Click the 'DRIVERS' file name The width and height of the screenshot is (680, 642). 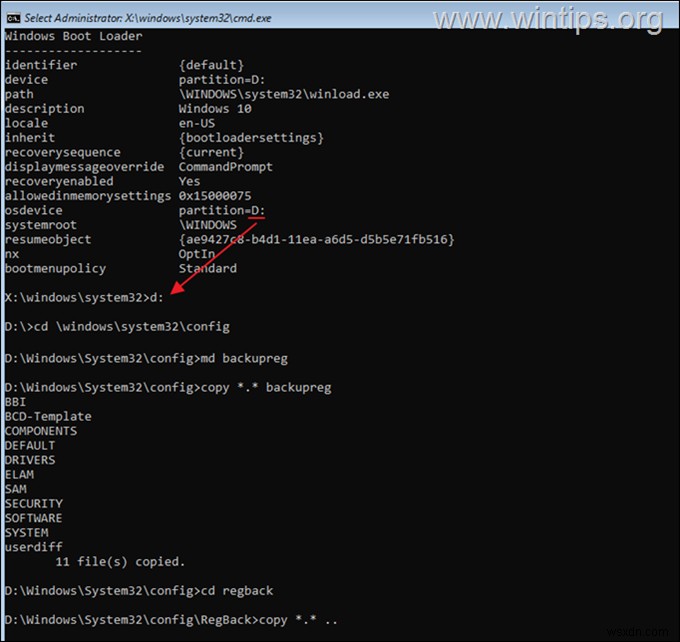click(30, 460)
